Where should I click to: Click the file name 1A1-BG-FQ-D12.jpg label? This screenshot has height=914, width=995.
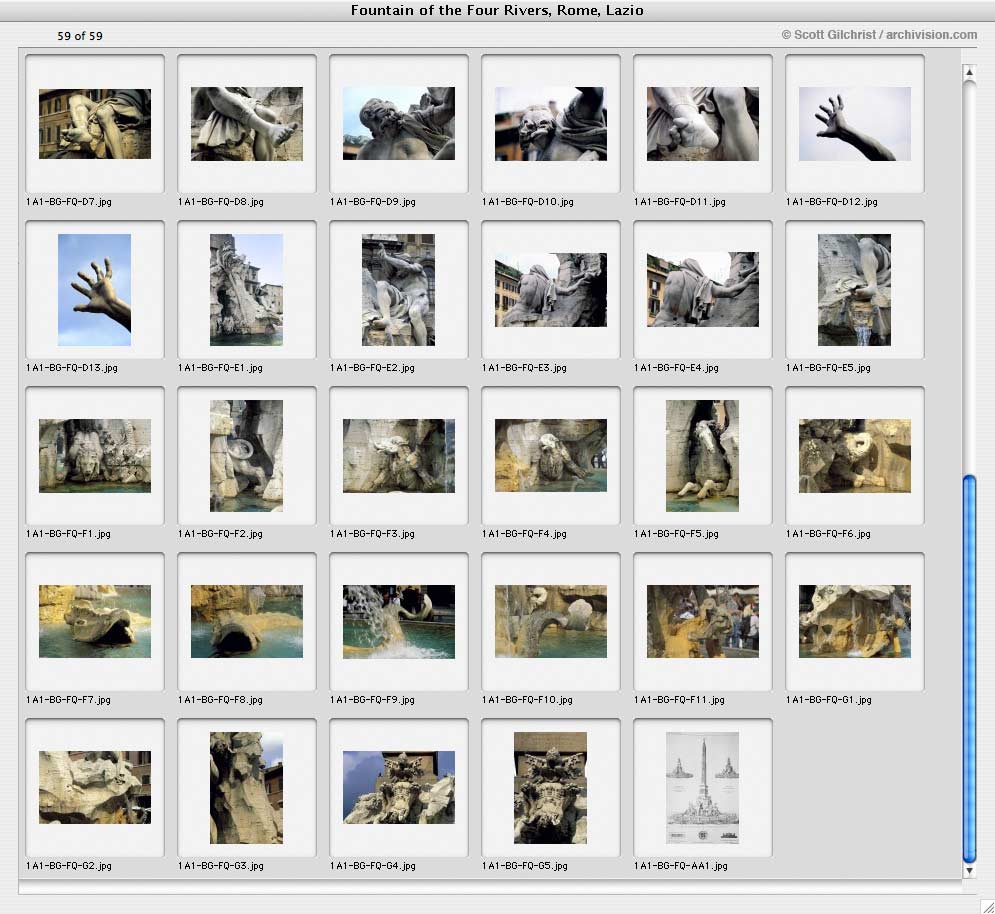tap(831, 202)
